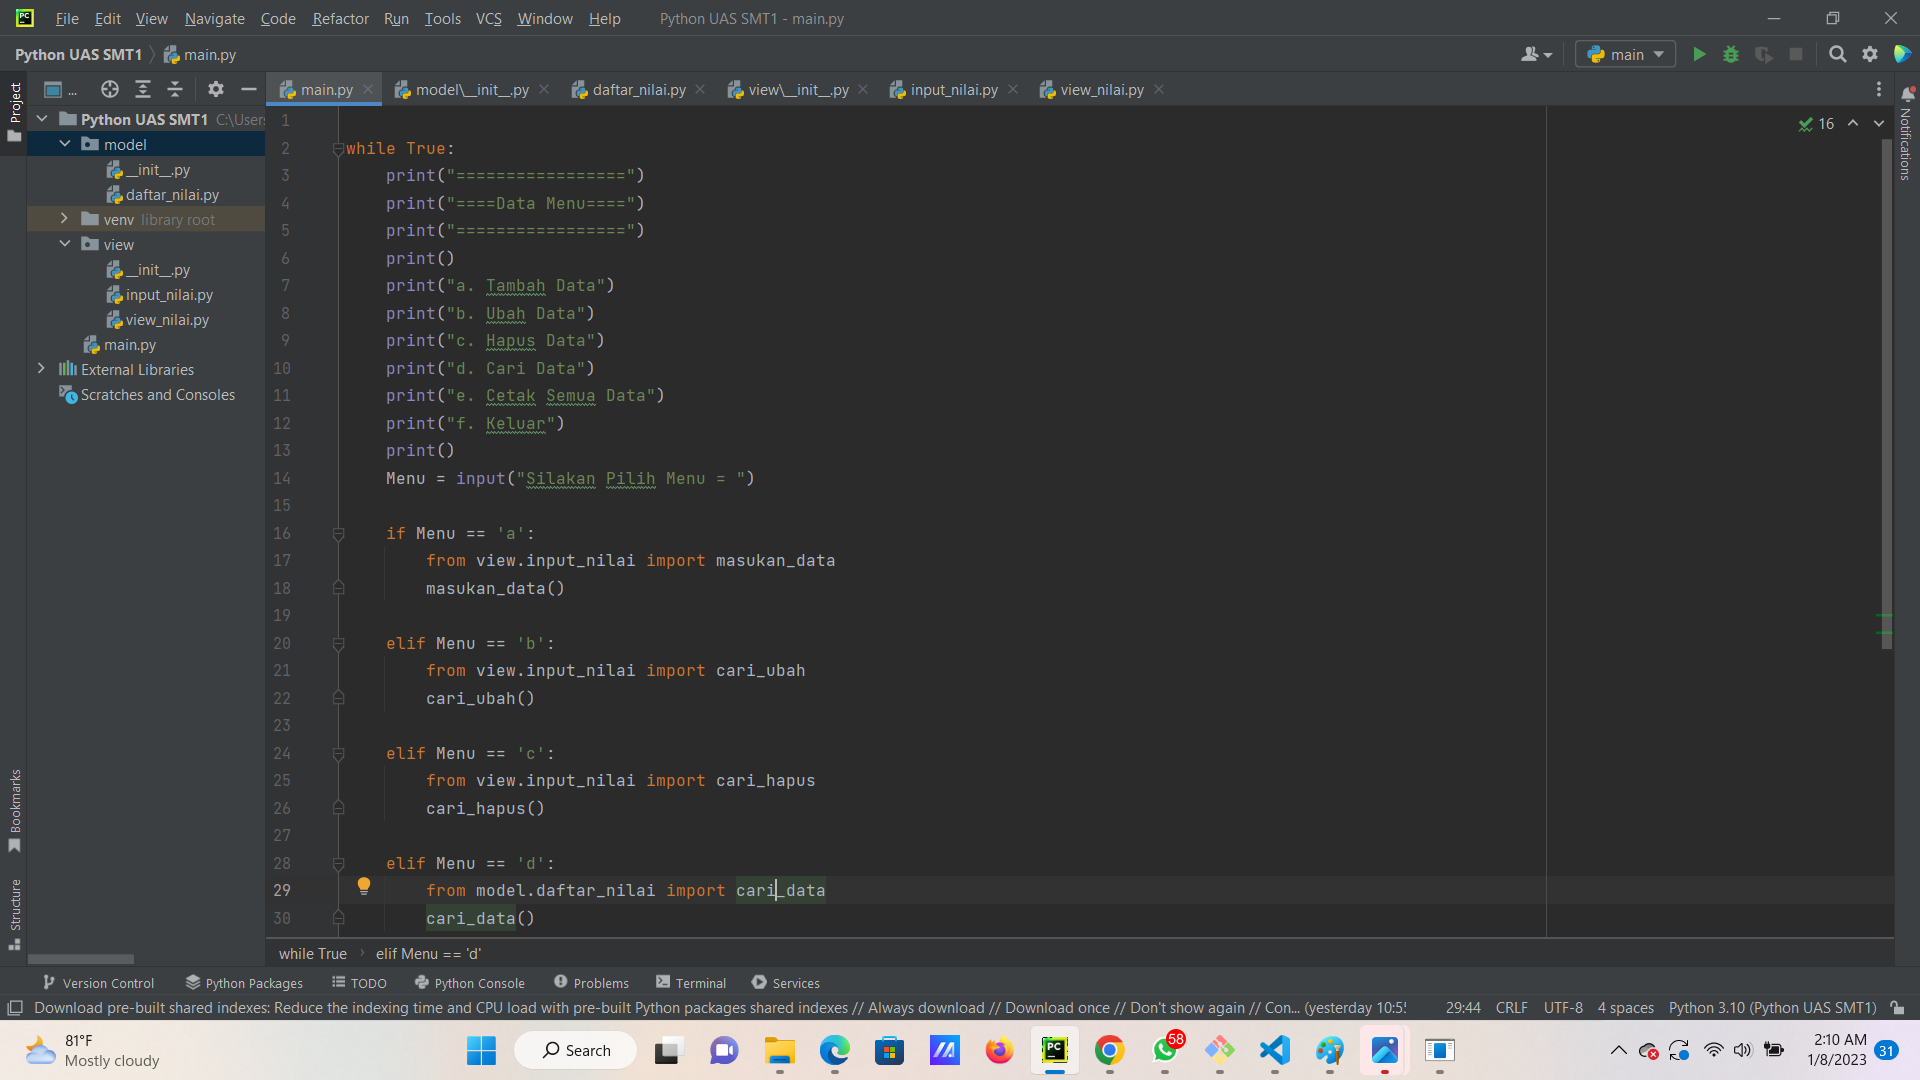Click the Debug bug icon
This screenshot has height=1080, width=1920.
point(1731,54)
